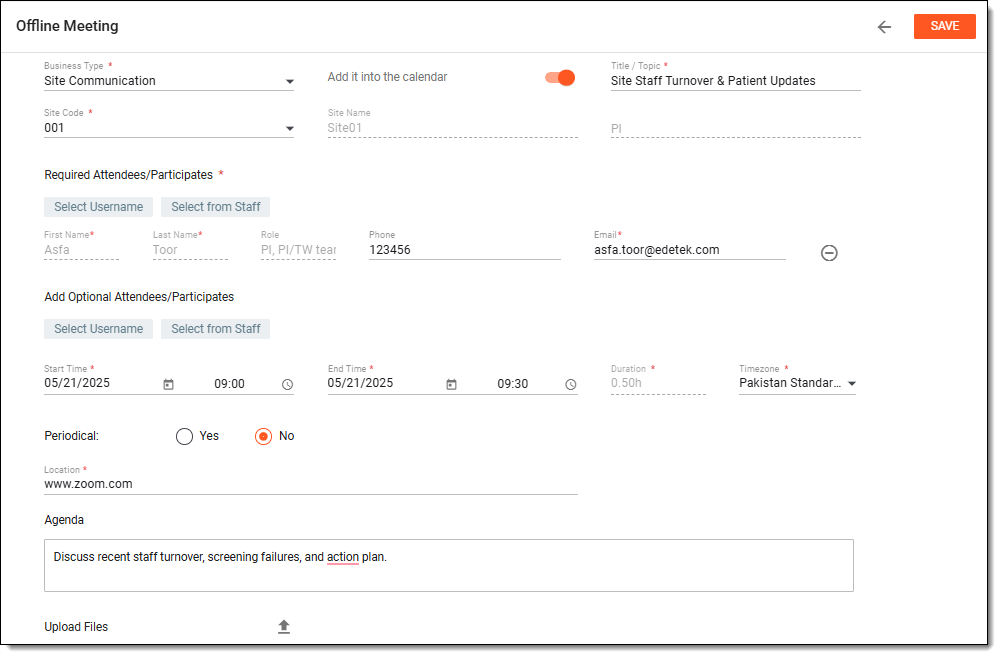Open Start Time clock picker icon

click(288, 385)
